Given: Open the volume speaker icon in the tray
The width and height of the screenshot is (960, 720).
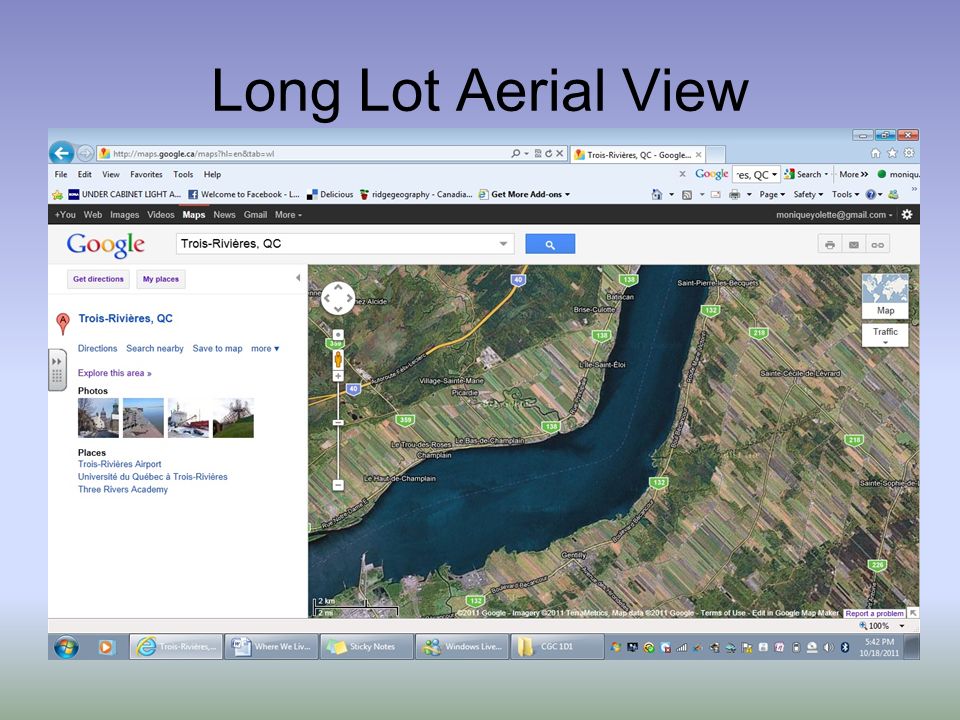Looking at the screenshot, I should point(828,647).
